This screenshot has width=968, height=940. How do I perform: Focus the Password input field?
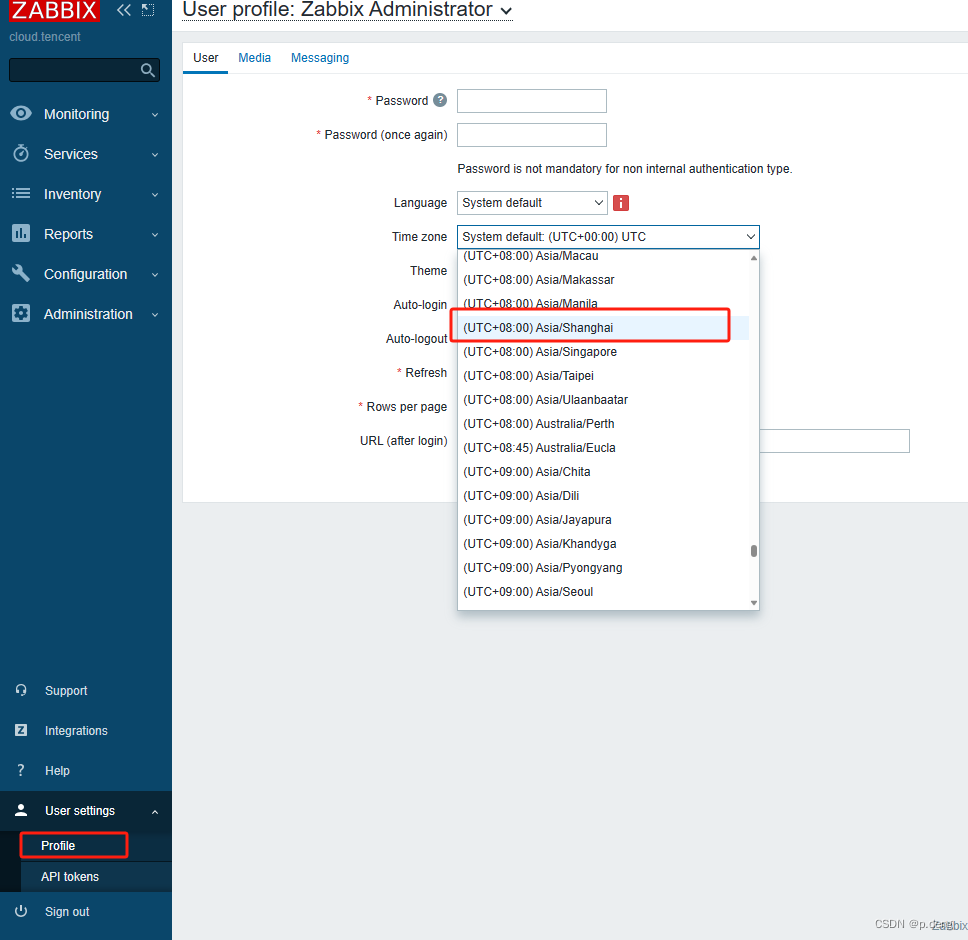532,101
